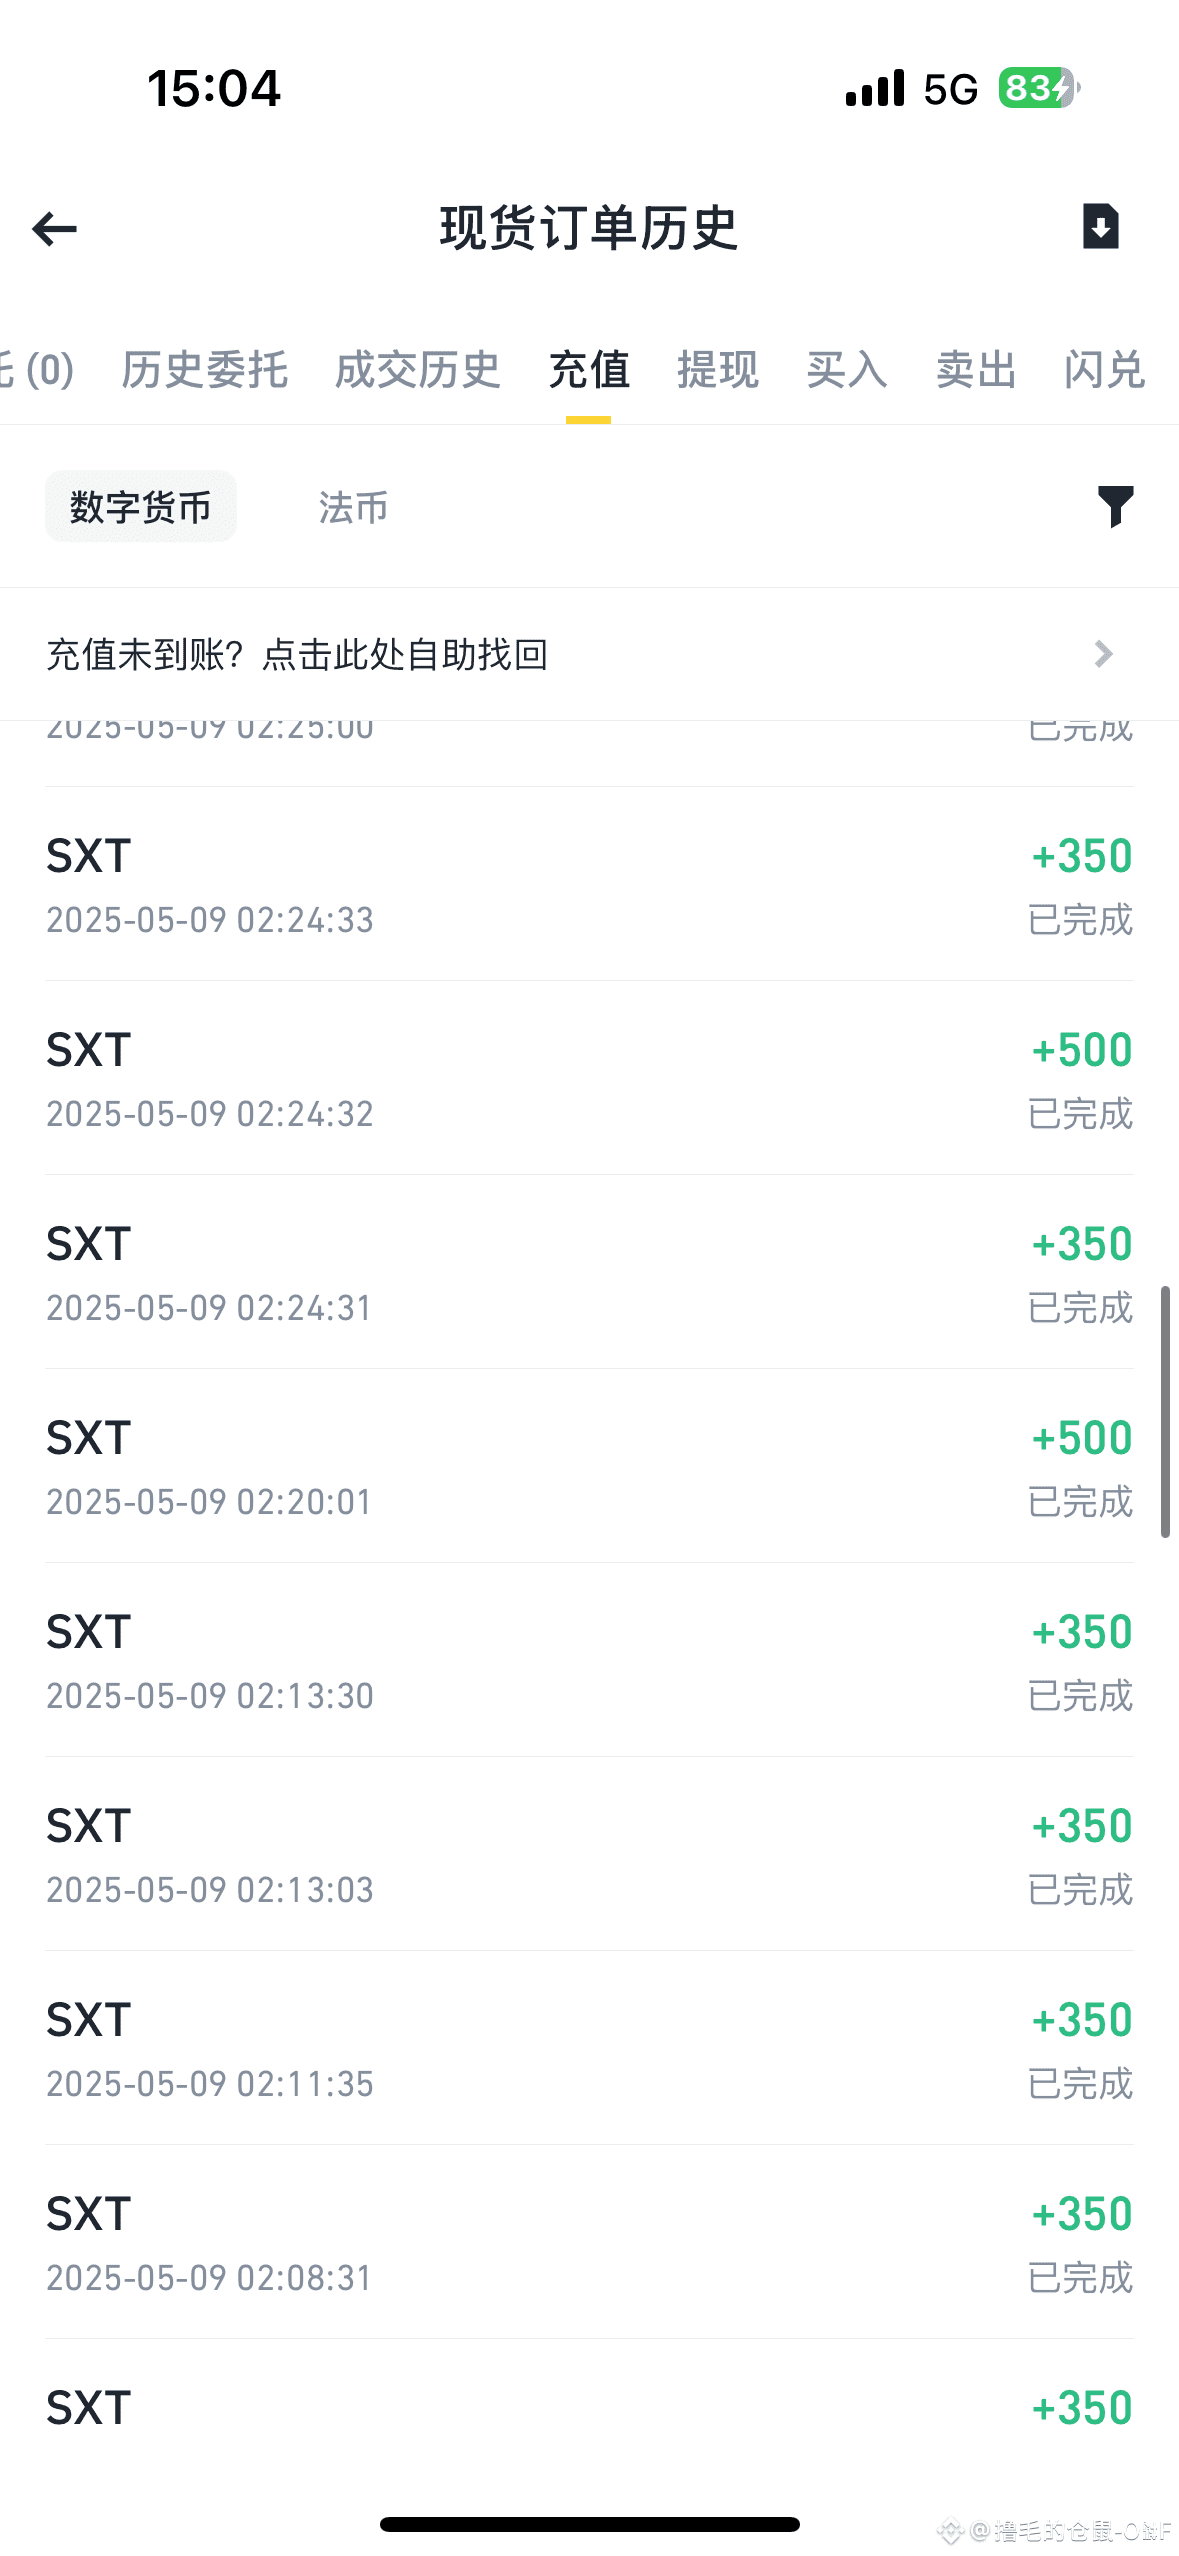Screen dimensions: 1179x2556
Task: Tap the back arrow icon
Action: pos(54,229)
